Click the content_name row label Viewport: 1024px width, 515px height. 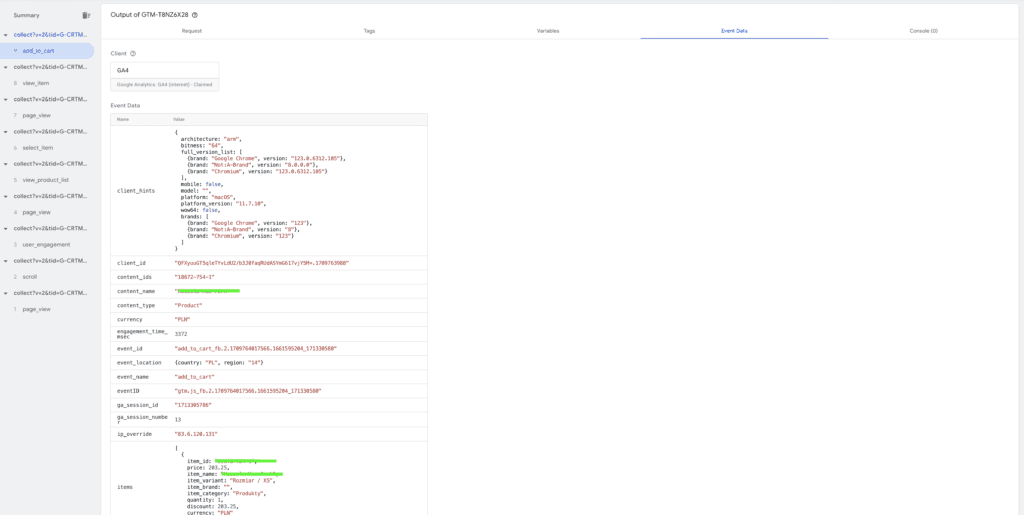[134, 291]
